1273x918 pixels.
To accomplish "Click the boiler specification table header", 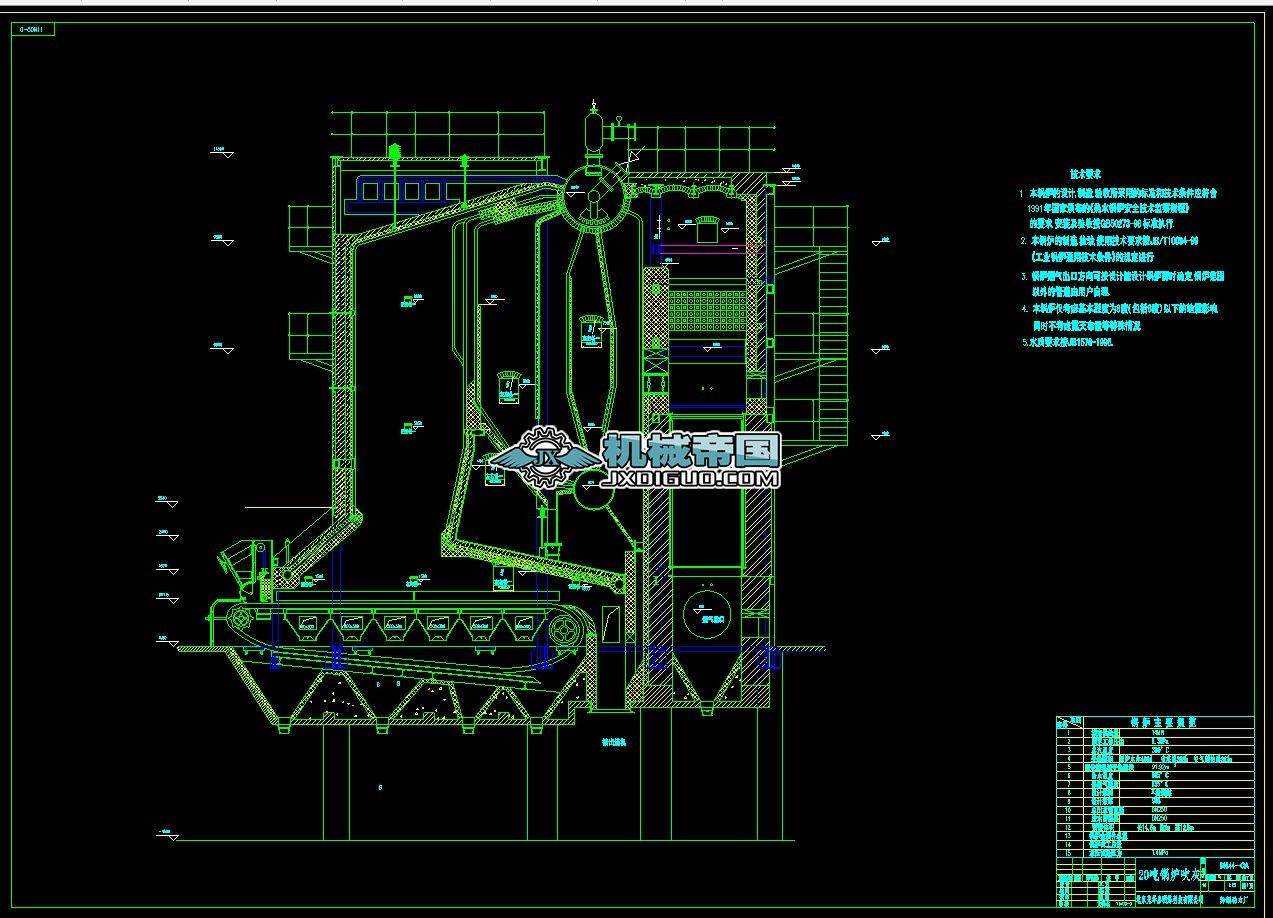I will (x=1155, y=721).
